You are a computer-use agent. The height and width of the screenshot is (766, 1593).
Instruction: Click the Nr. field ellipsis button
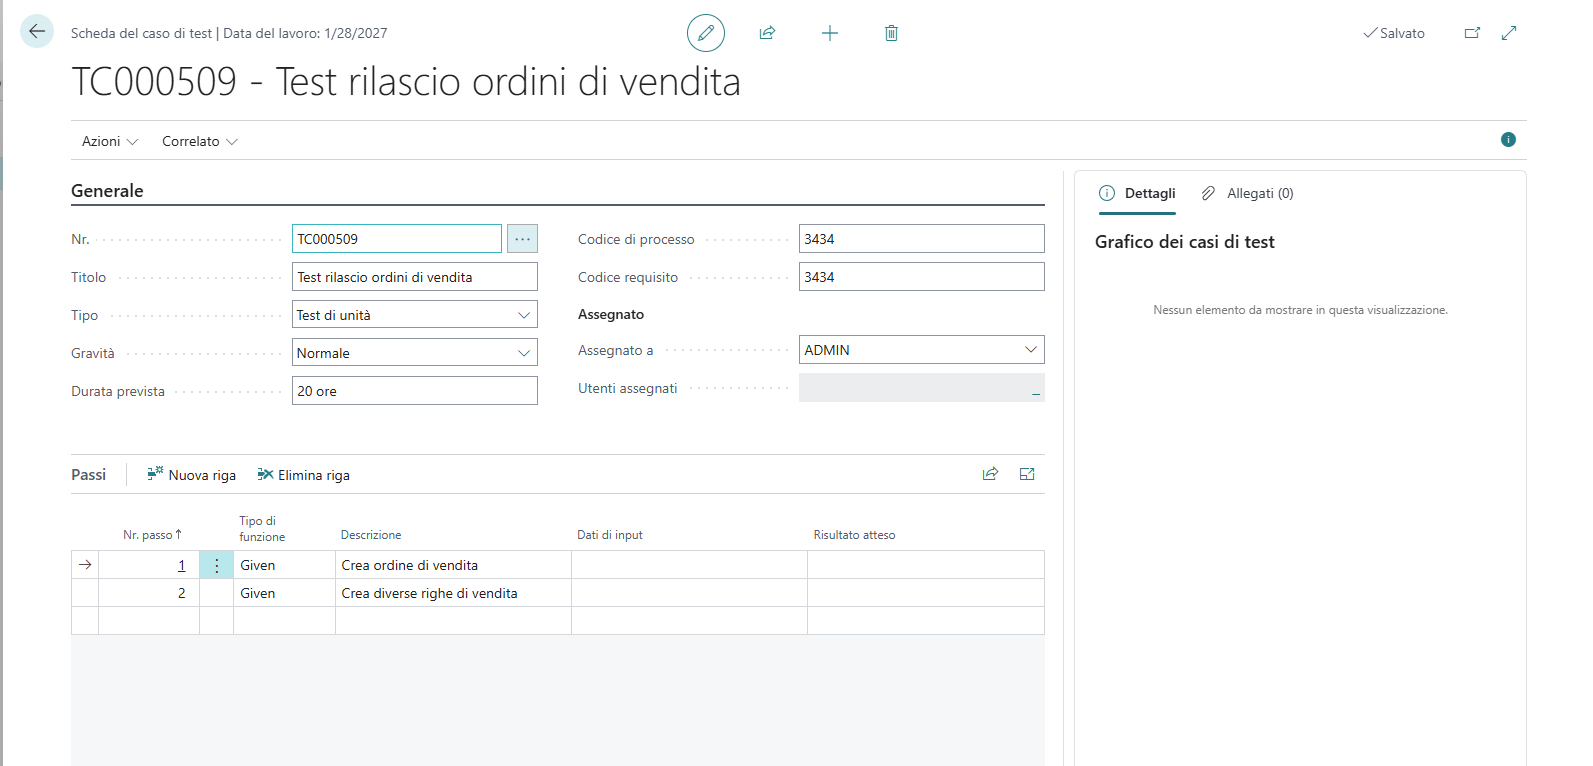[x=522, y=239]
